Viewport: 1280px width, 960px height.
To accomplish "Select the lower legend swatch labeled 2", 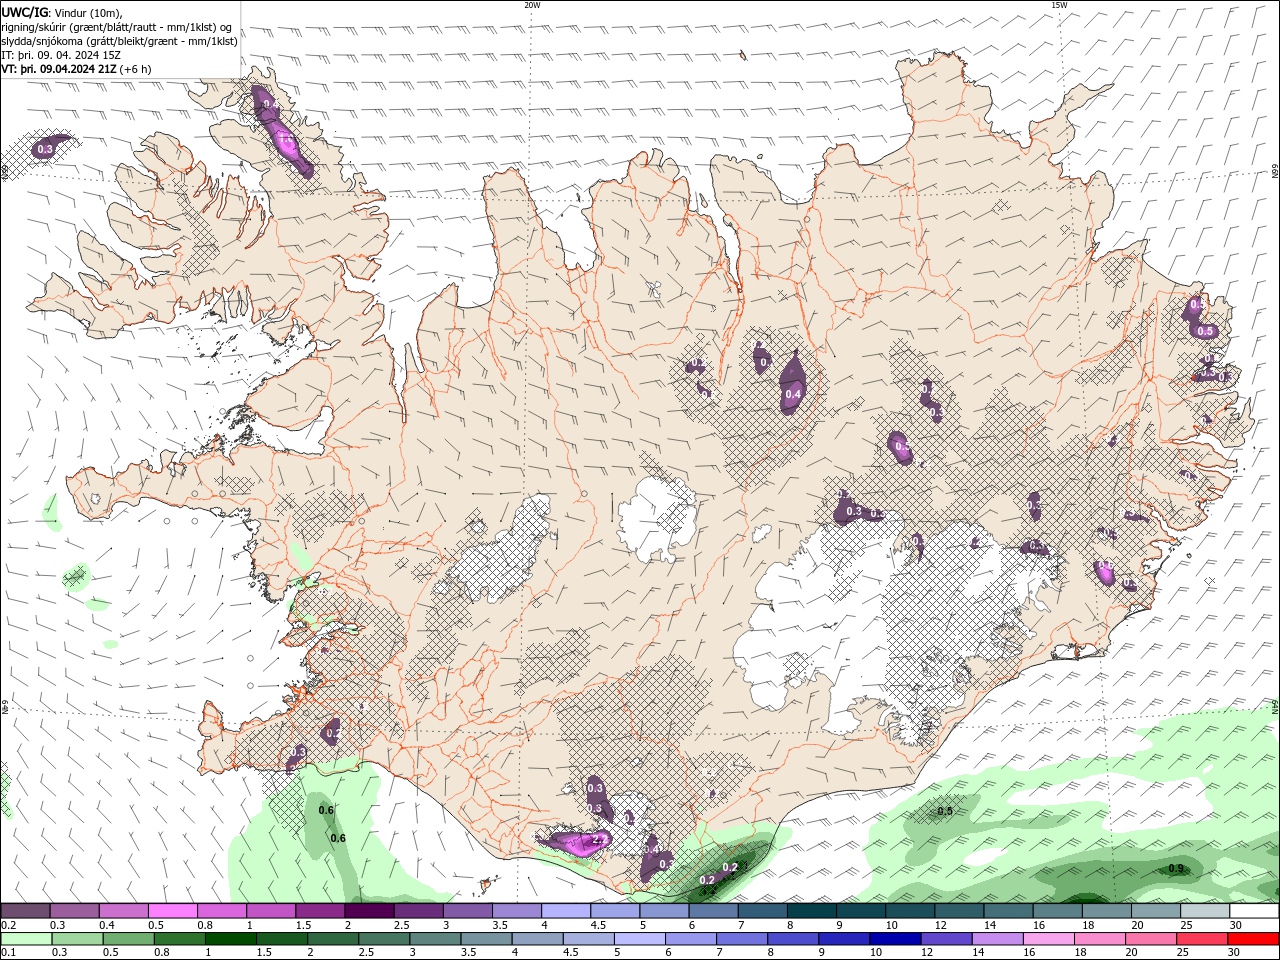I will pyautogui.click(x=333, y=939).
